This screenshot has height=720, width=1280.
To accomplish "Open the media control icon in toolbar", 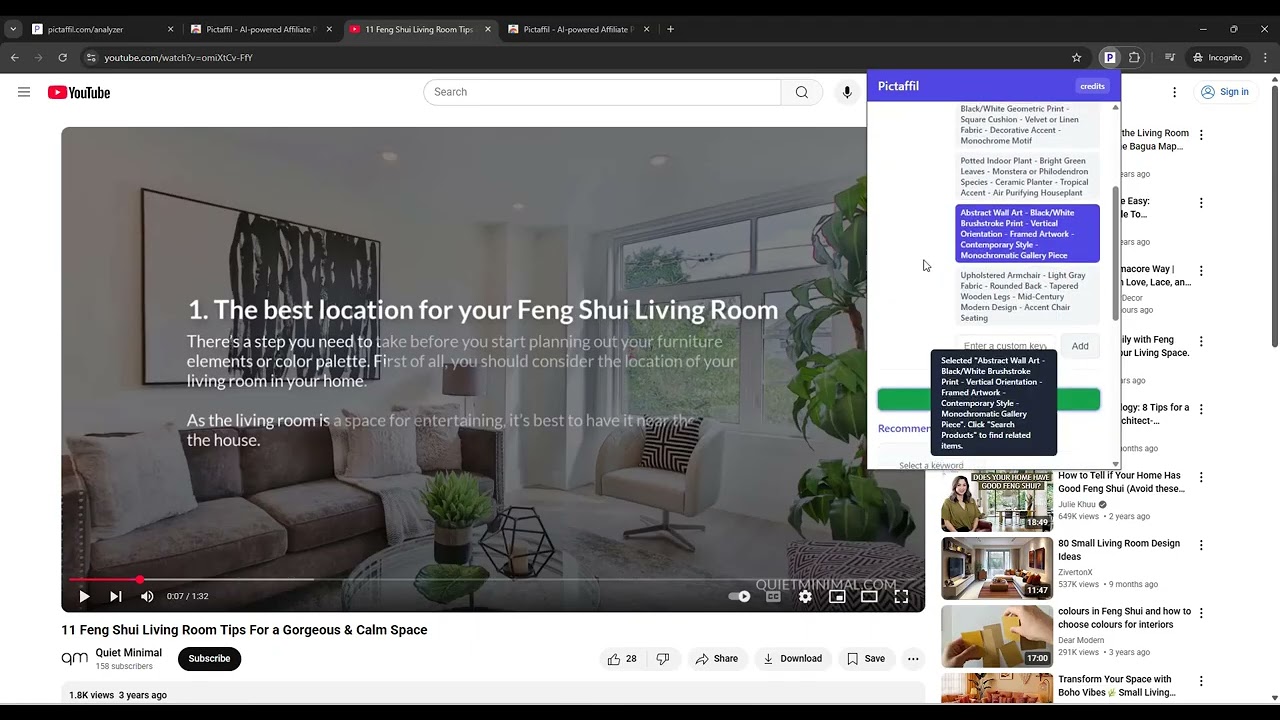I will [x=1169, y=58].
